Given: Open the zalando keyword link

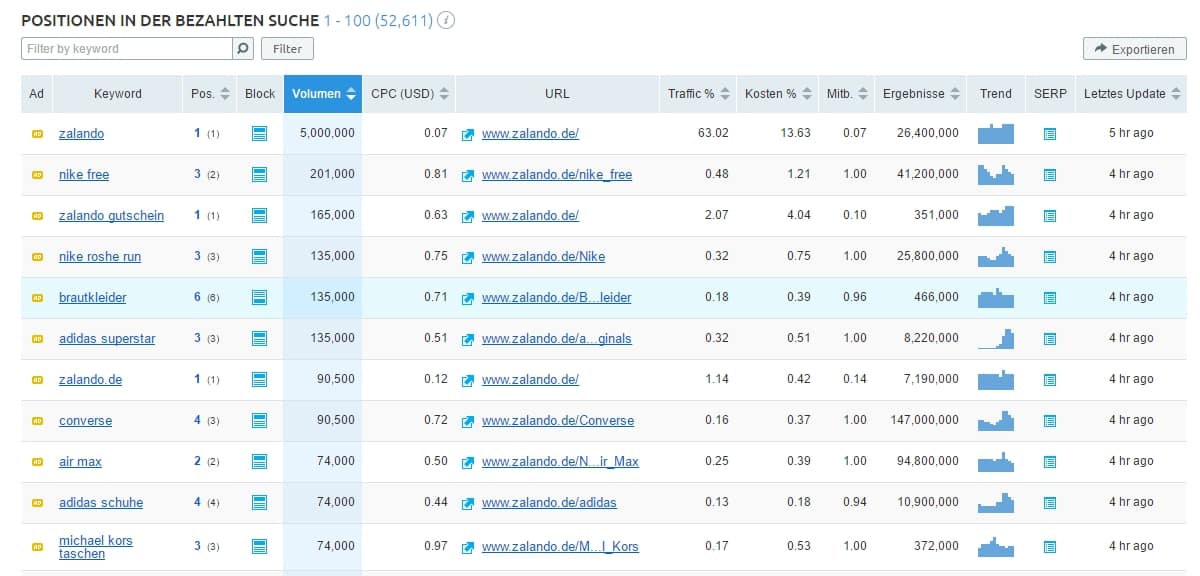Looking at the screenshot, I should [x=81, y=134].
